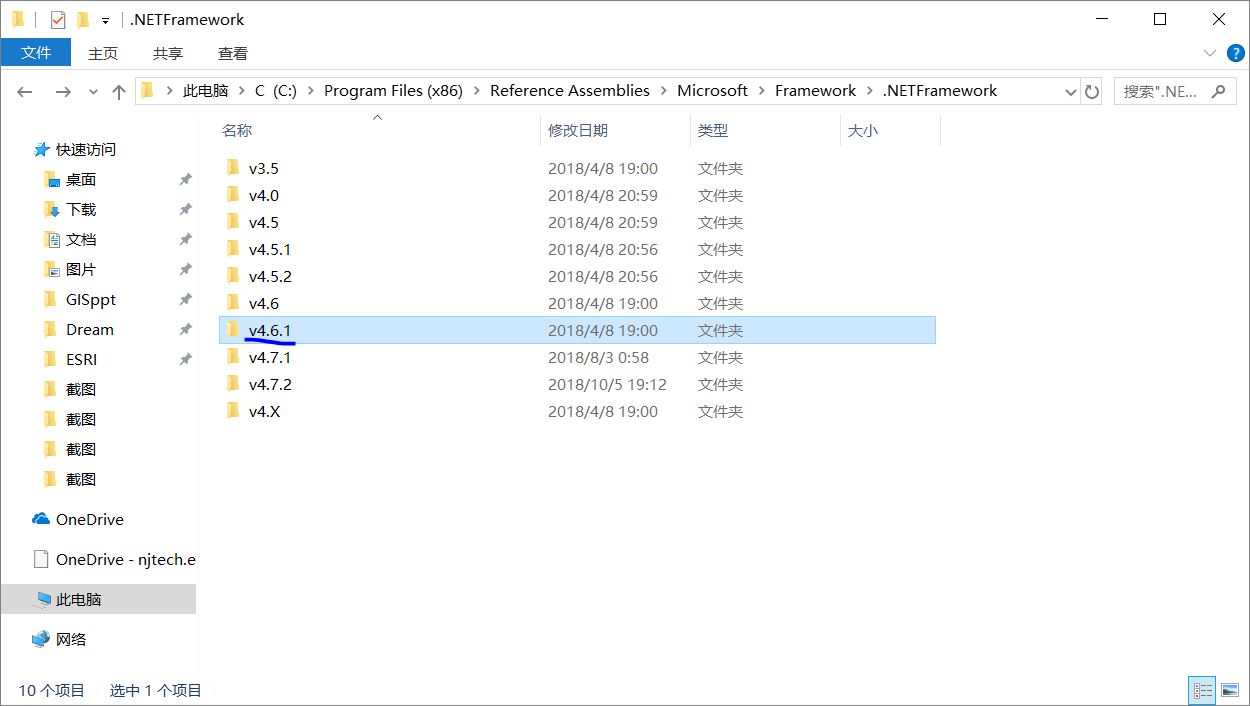Click 此电脑 in the address bar
This screenshot has height=706, width=1250.
[205, 90]
